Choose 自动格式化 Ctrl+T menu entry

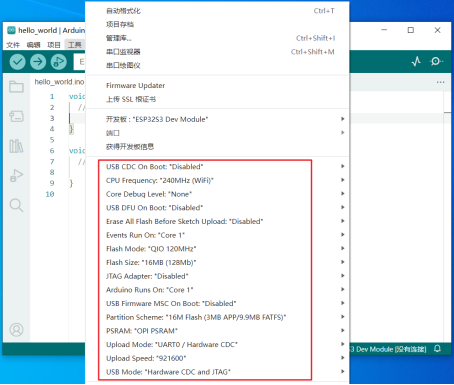coord(217,11)
